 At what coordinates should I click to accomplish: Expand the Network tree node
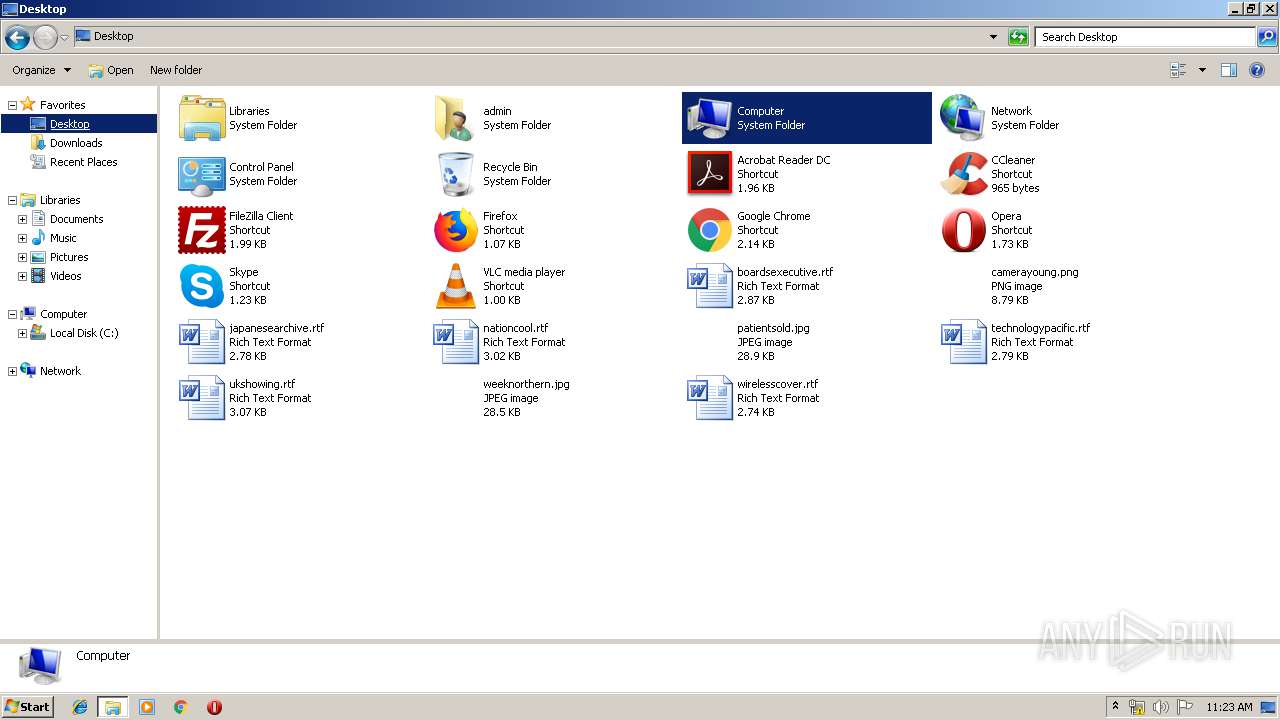pos(12,371)
